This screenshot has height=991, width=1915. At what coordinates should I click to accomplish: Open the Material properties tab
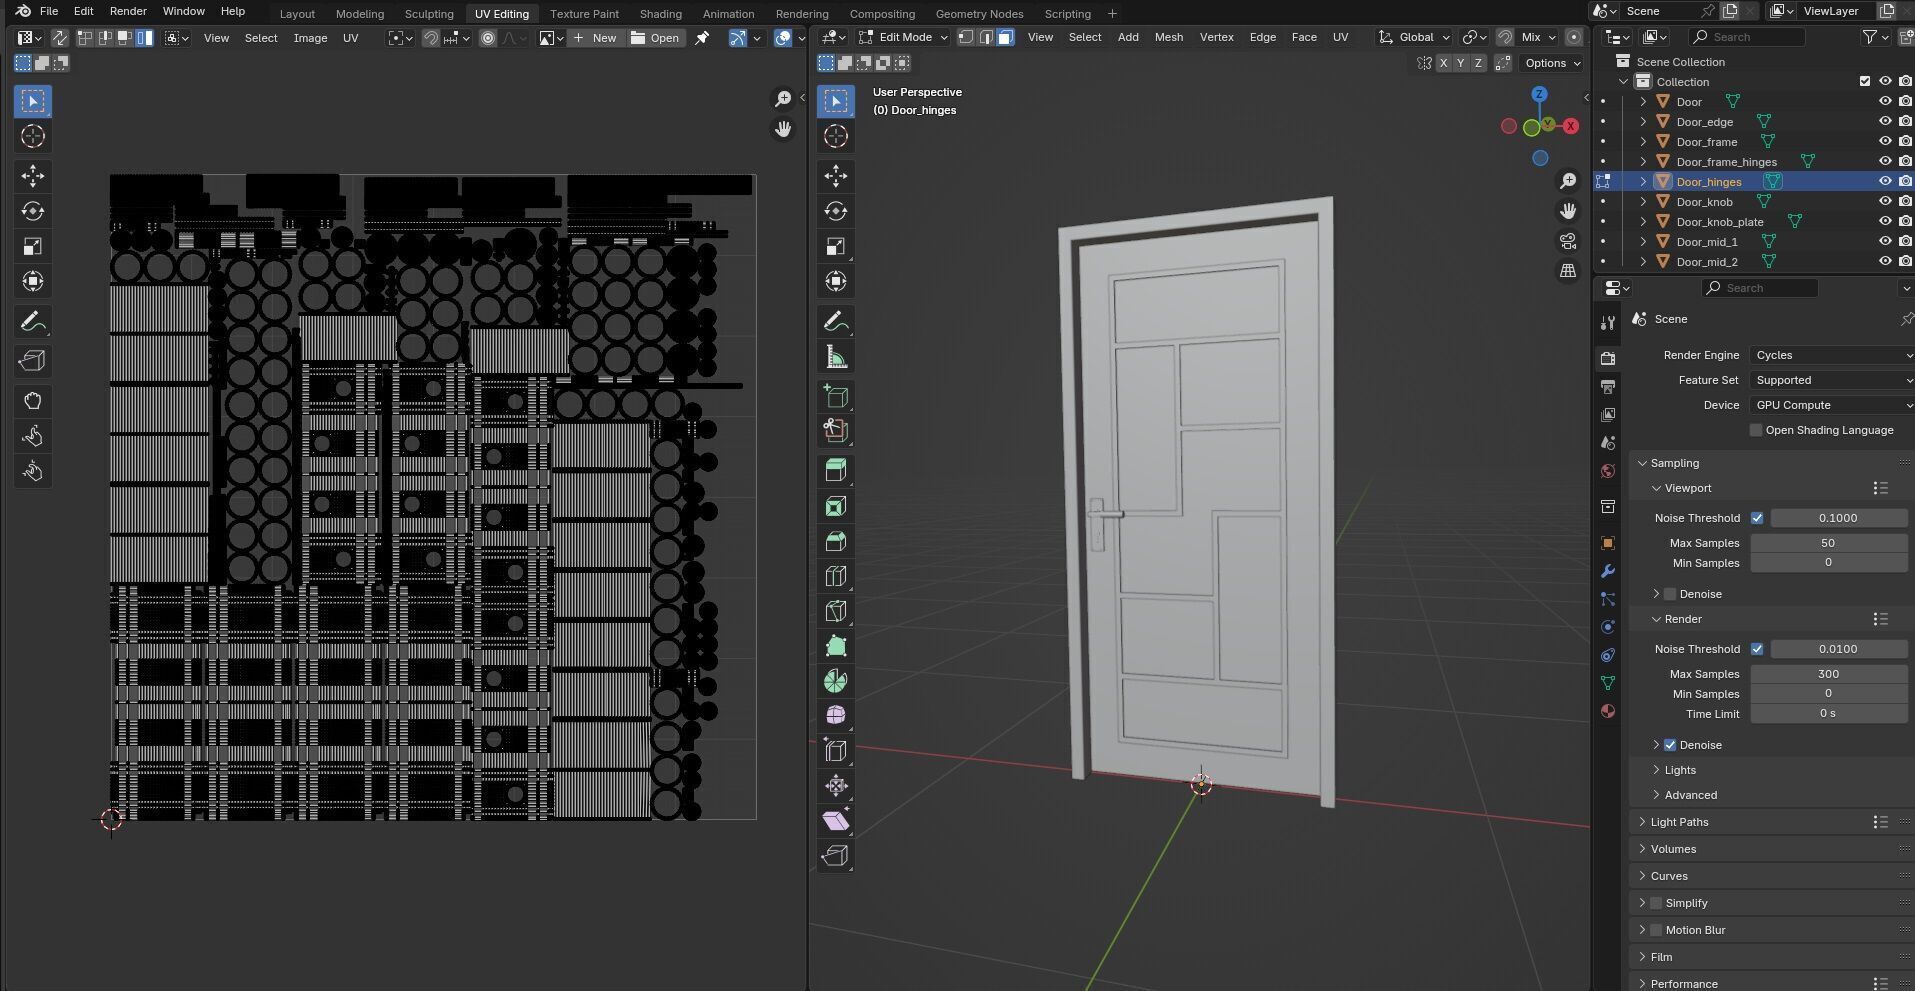pos(1608,711)
